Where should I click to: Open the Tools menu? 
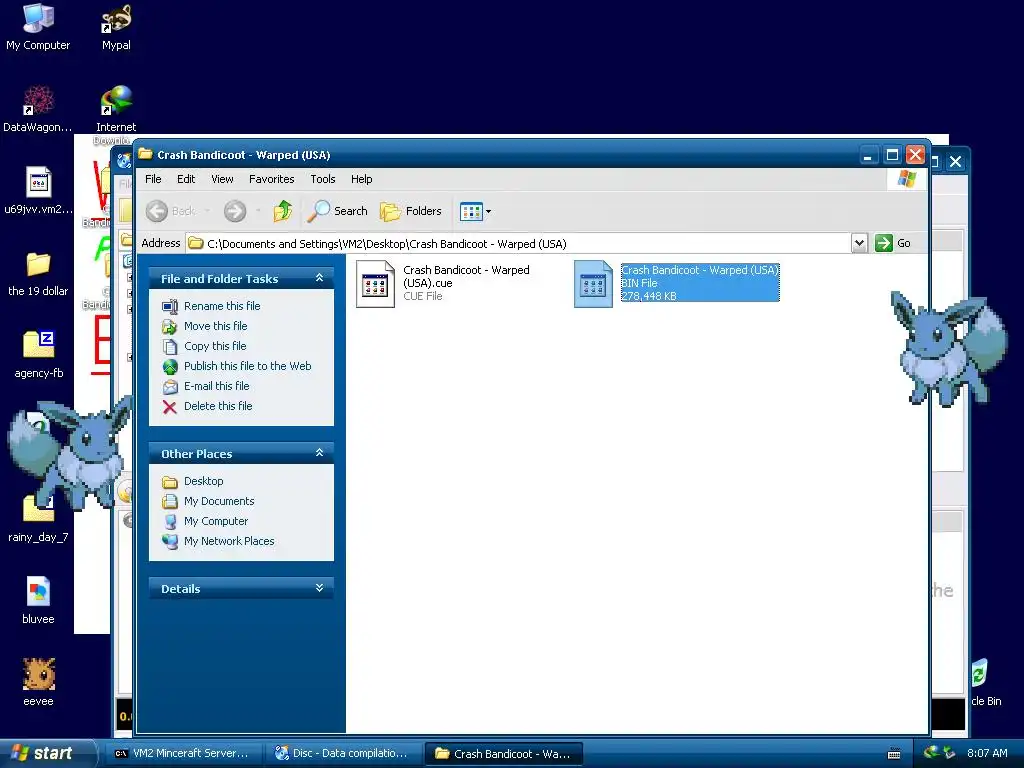323,179
